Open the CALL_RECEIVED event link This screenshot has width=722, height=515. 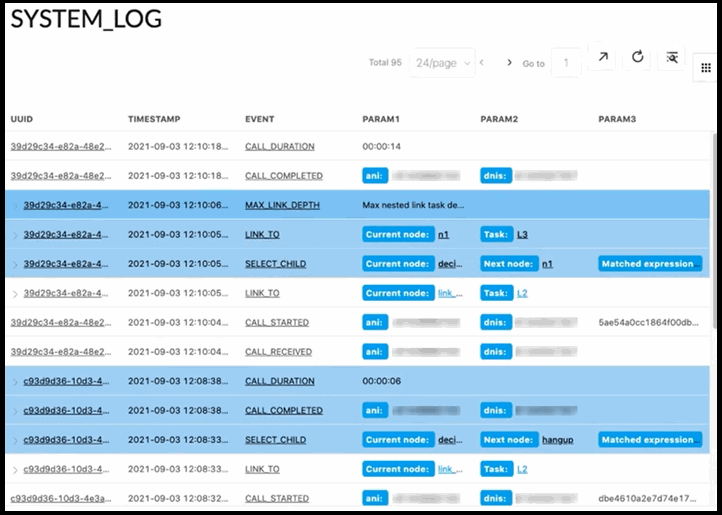278,352
